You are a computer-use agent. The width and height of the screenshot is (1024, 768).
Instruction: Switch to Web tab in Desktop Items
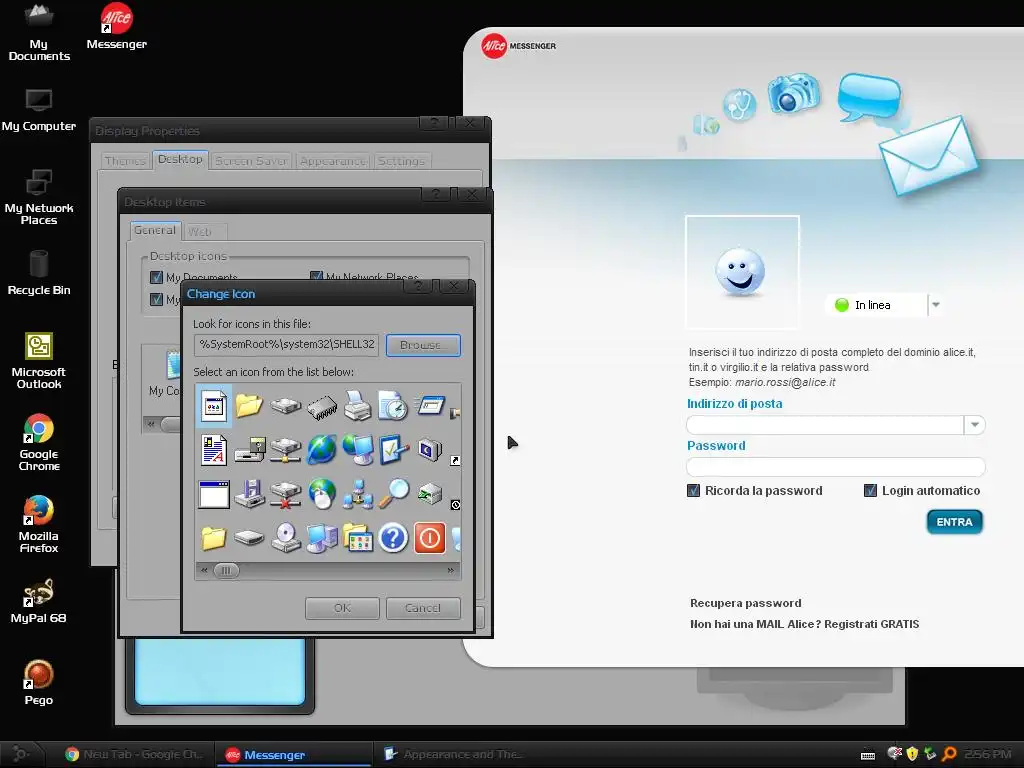(204, 231)
